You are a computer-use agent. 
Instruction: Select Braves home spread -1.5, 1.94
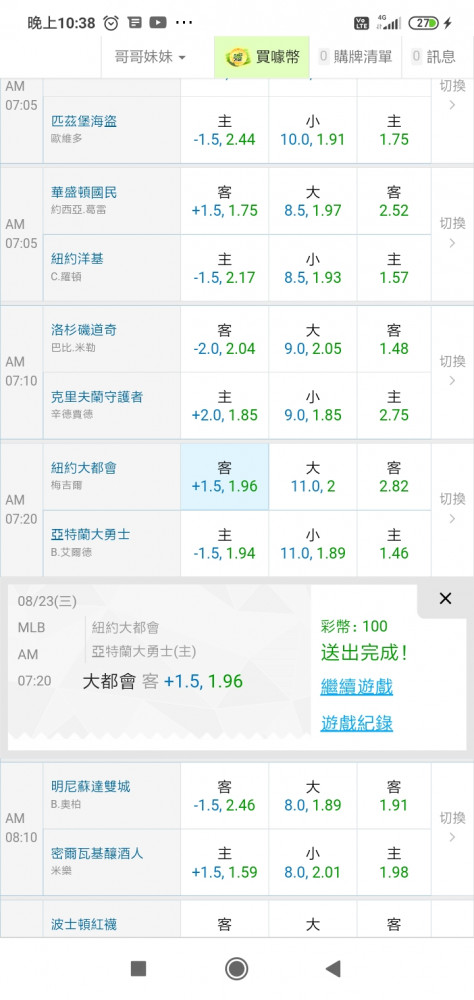click(225, 543)
